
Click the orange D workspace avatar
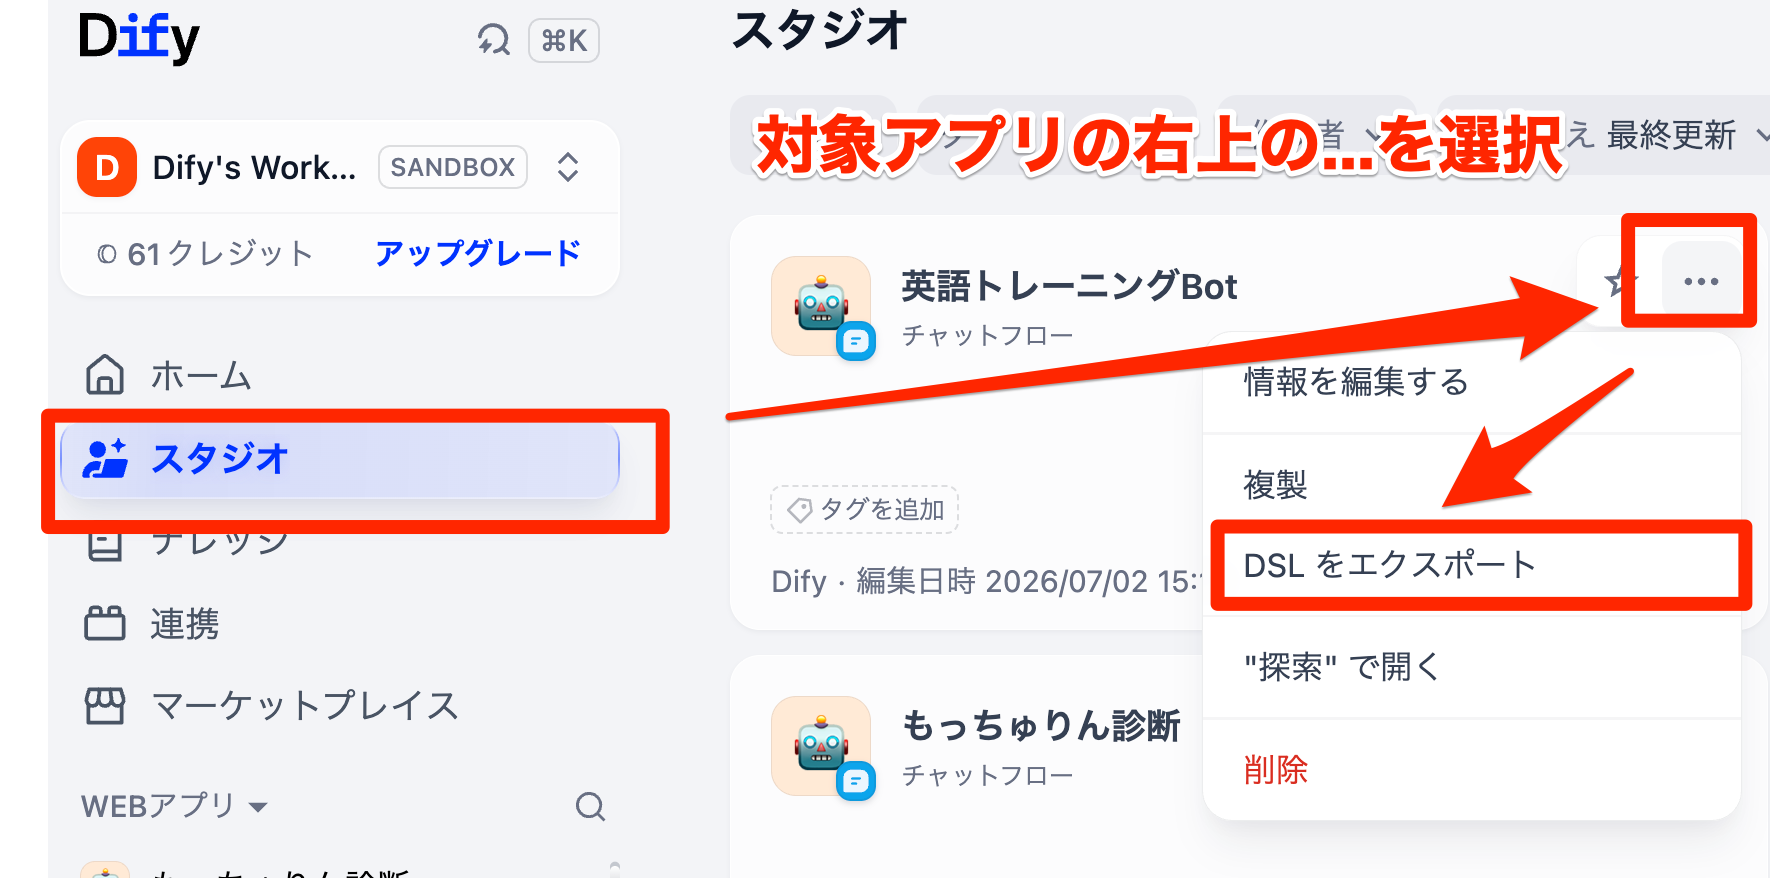tap(107, 167)
